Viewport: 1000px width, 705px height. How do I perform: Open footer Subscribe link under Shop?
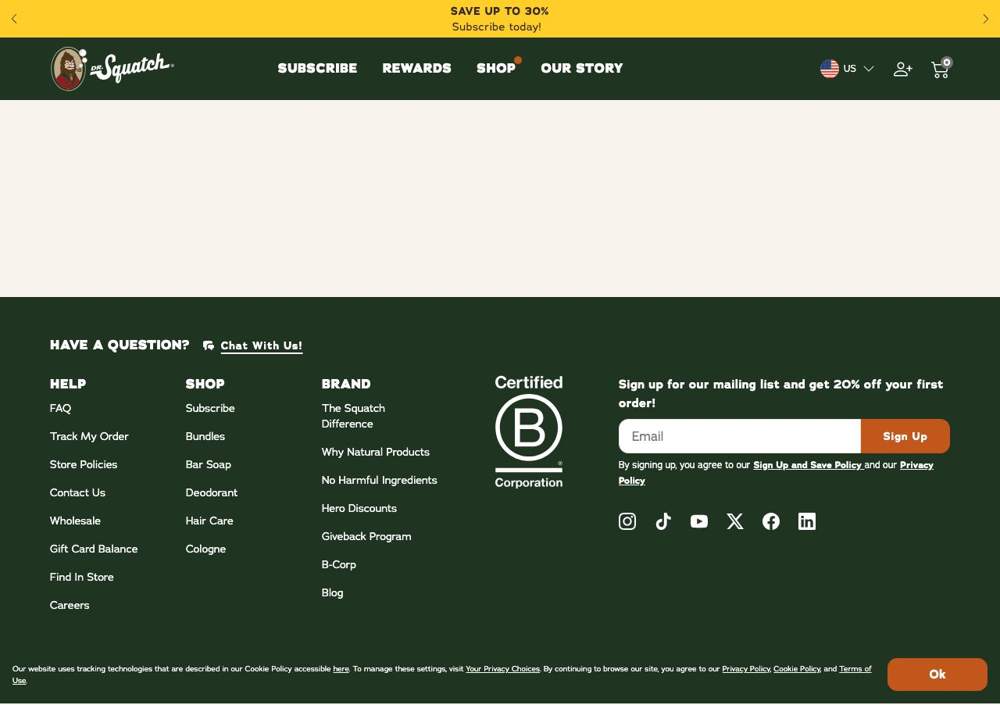pos(210,408)
